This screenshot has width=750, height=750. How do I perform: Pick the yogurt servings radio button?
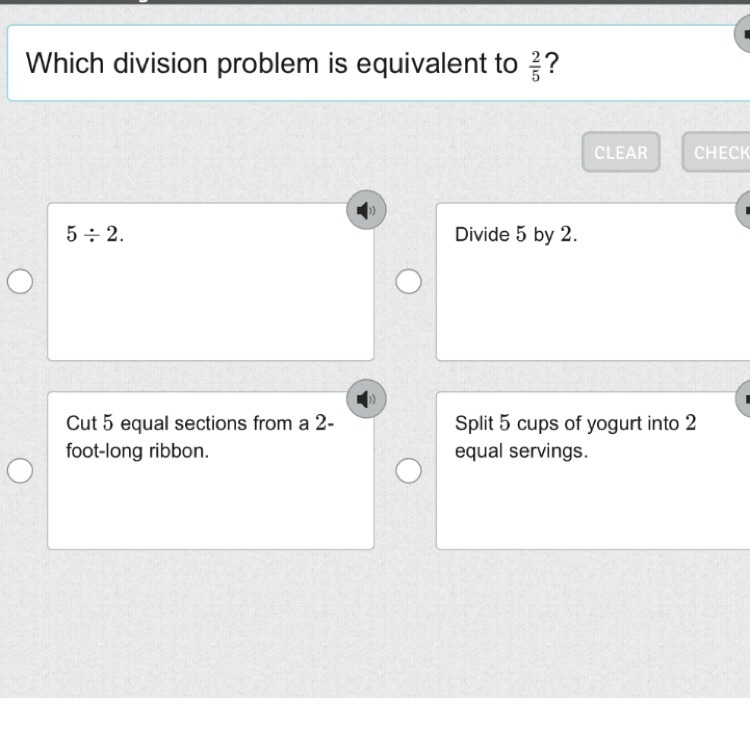pyautogui.click(x=408, y=470)
